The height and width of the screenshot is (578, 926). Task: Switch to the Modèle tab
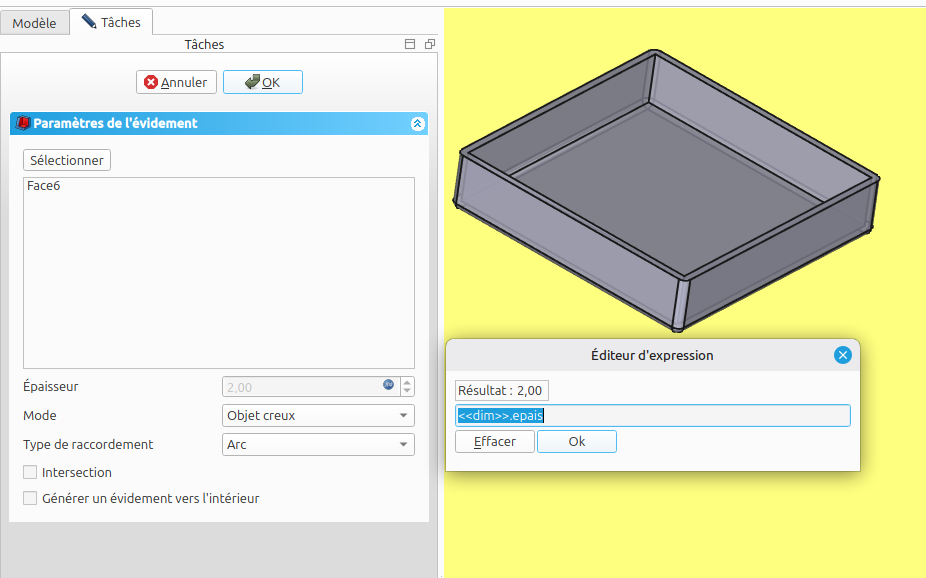pyautogui.click(x=34, y=22)
